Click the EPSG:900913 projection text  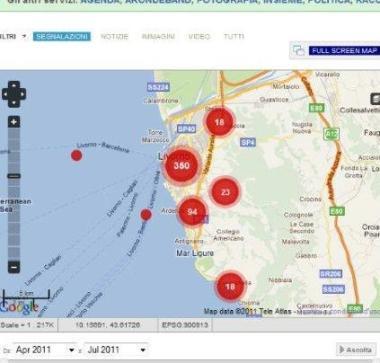(x=185, y=325)
